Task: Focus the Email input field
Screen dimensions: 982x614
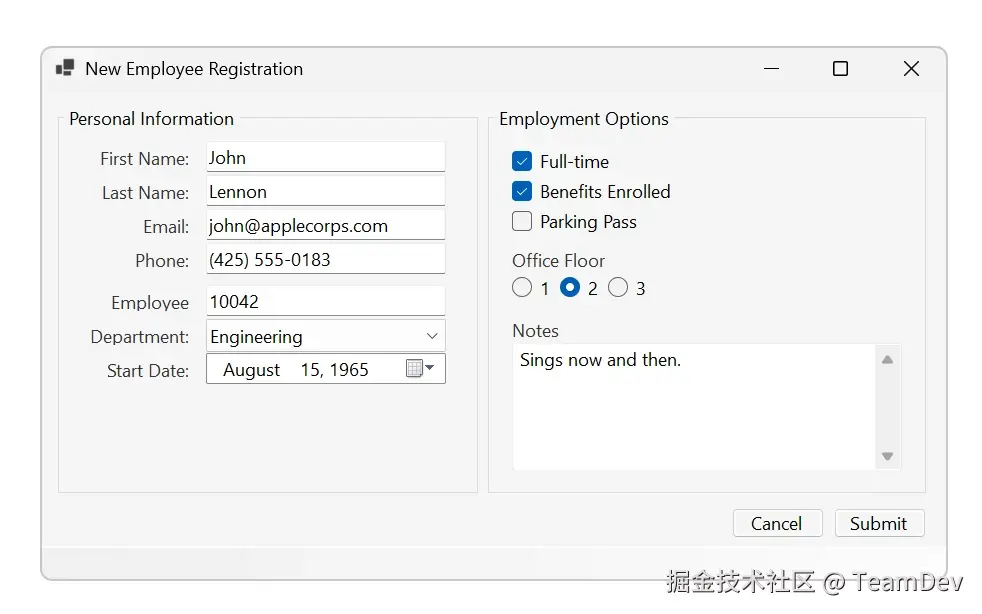Action: (x=325, y=225)
